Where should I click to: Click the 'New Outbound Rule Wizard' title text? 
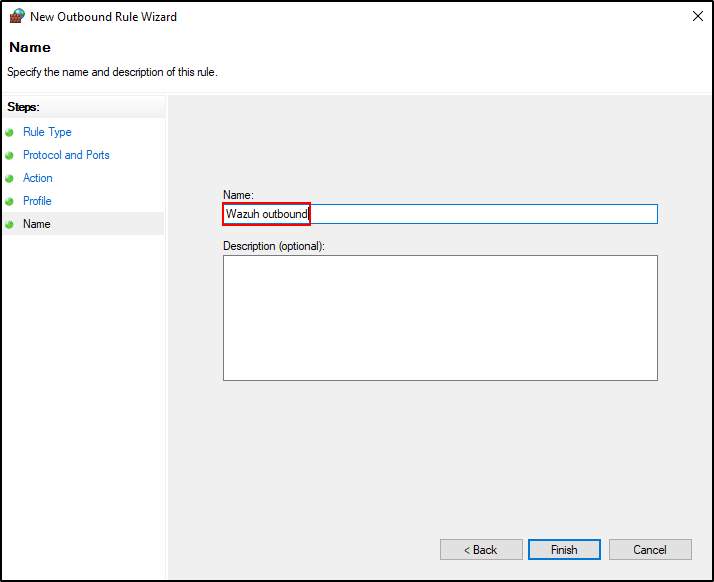click(103, 17)
